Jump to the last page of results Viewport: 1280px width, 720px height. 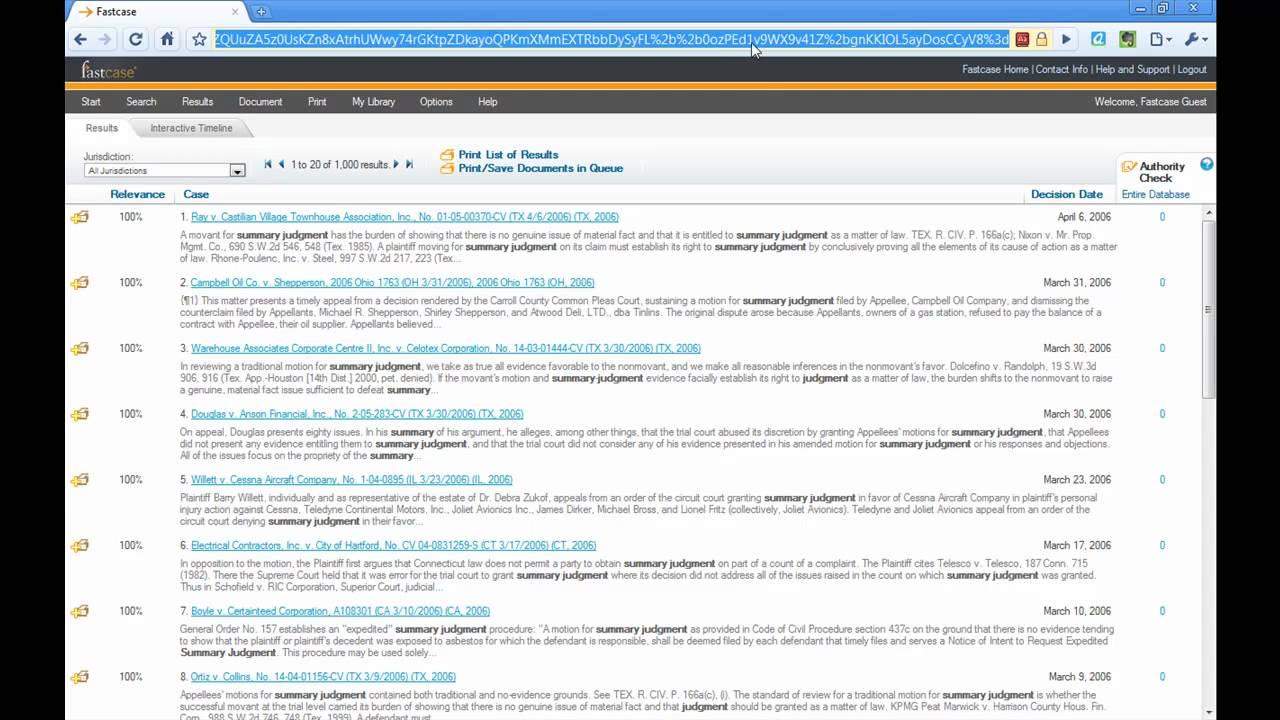tap(409, 164)
